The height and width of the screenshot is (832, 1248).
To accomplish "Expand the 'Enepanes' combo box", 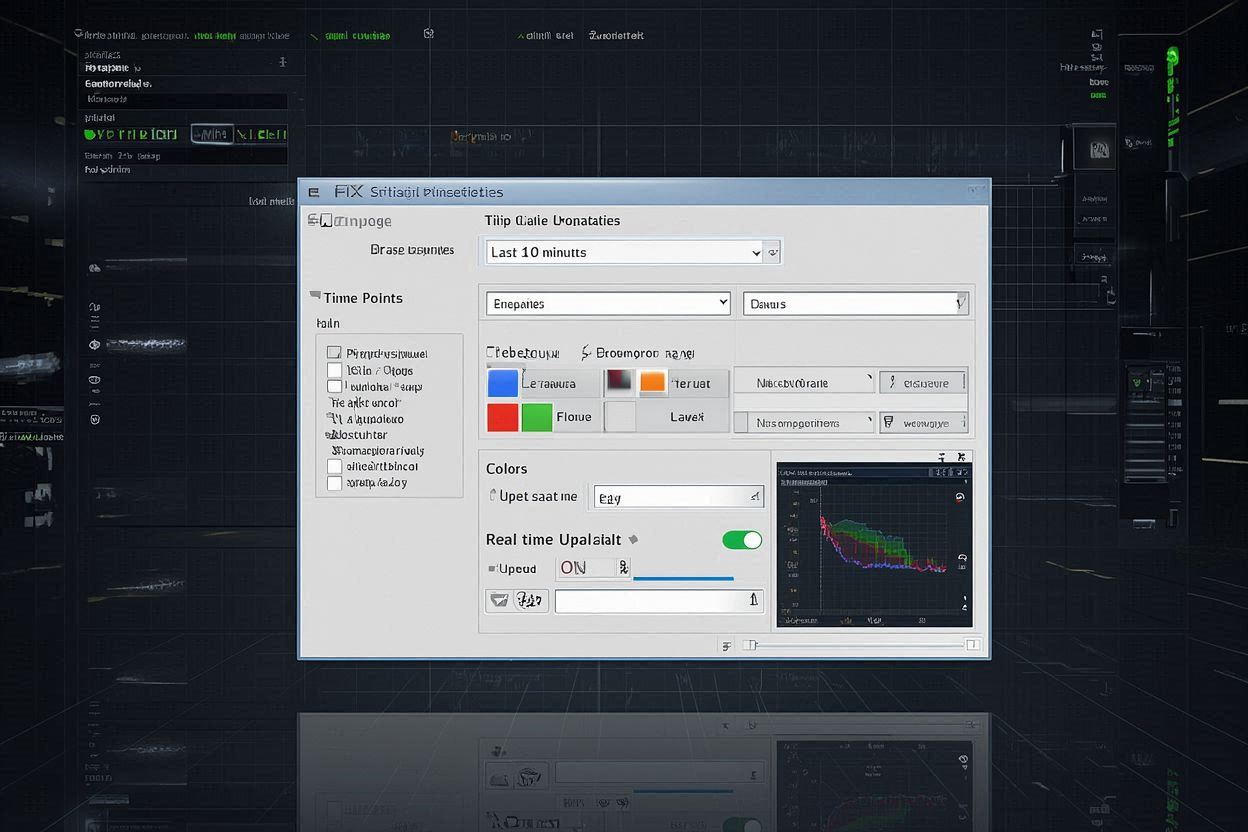I will [x=608, y=303].
